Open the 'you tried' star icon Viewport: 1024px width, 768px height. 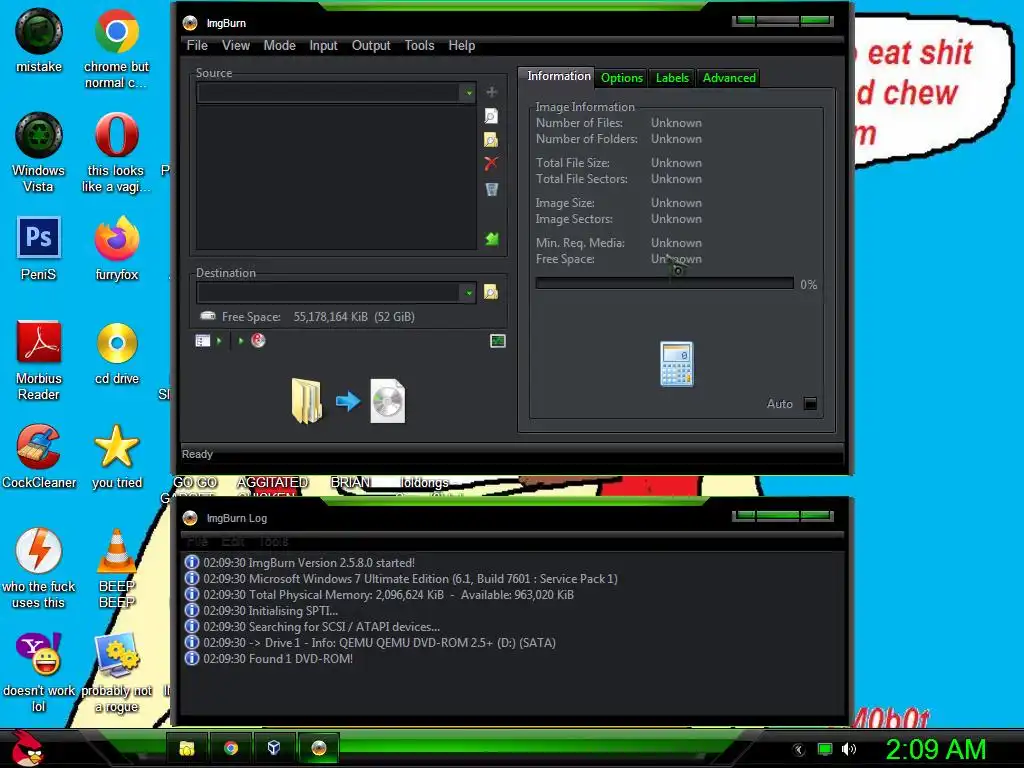116,456
